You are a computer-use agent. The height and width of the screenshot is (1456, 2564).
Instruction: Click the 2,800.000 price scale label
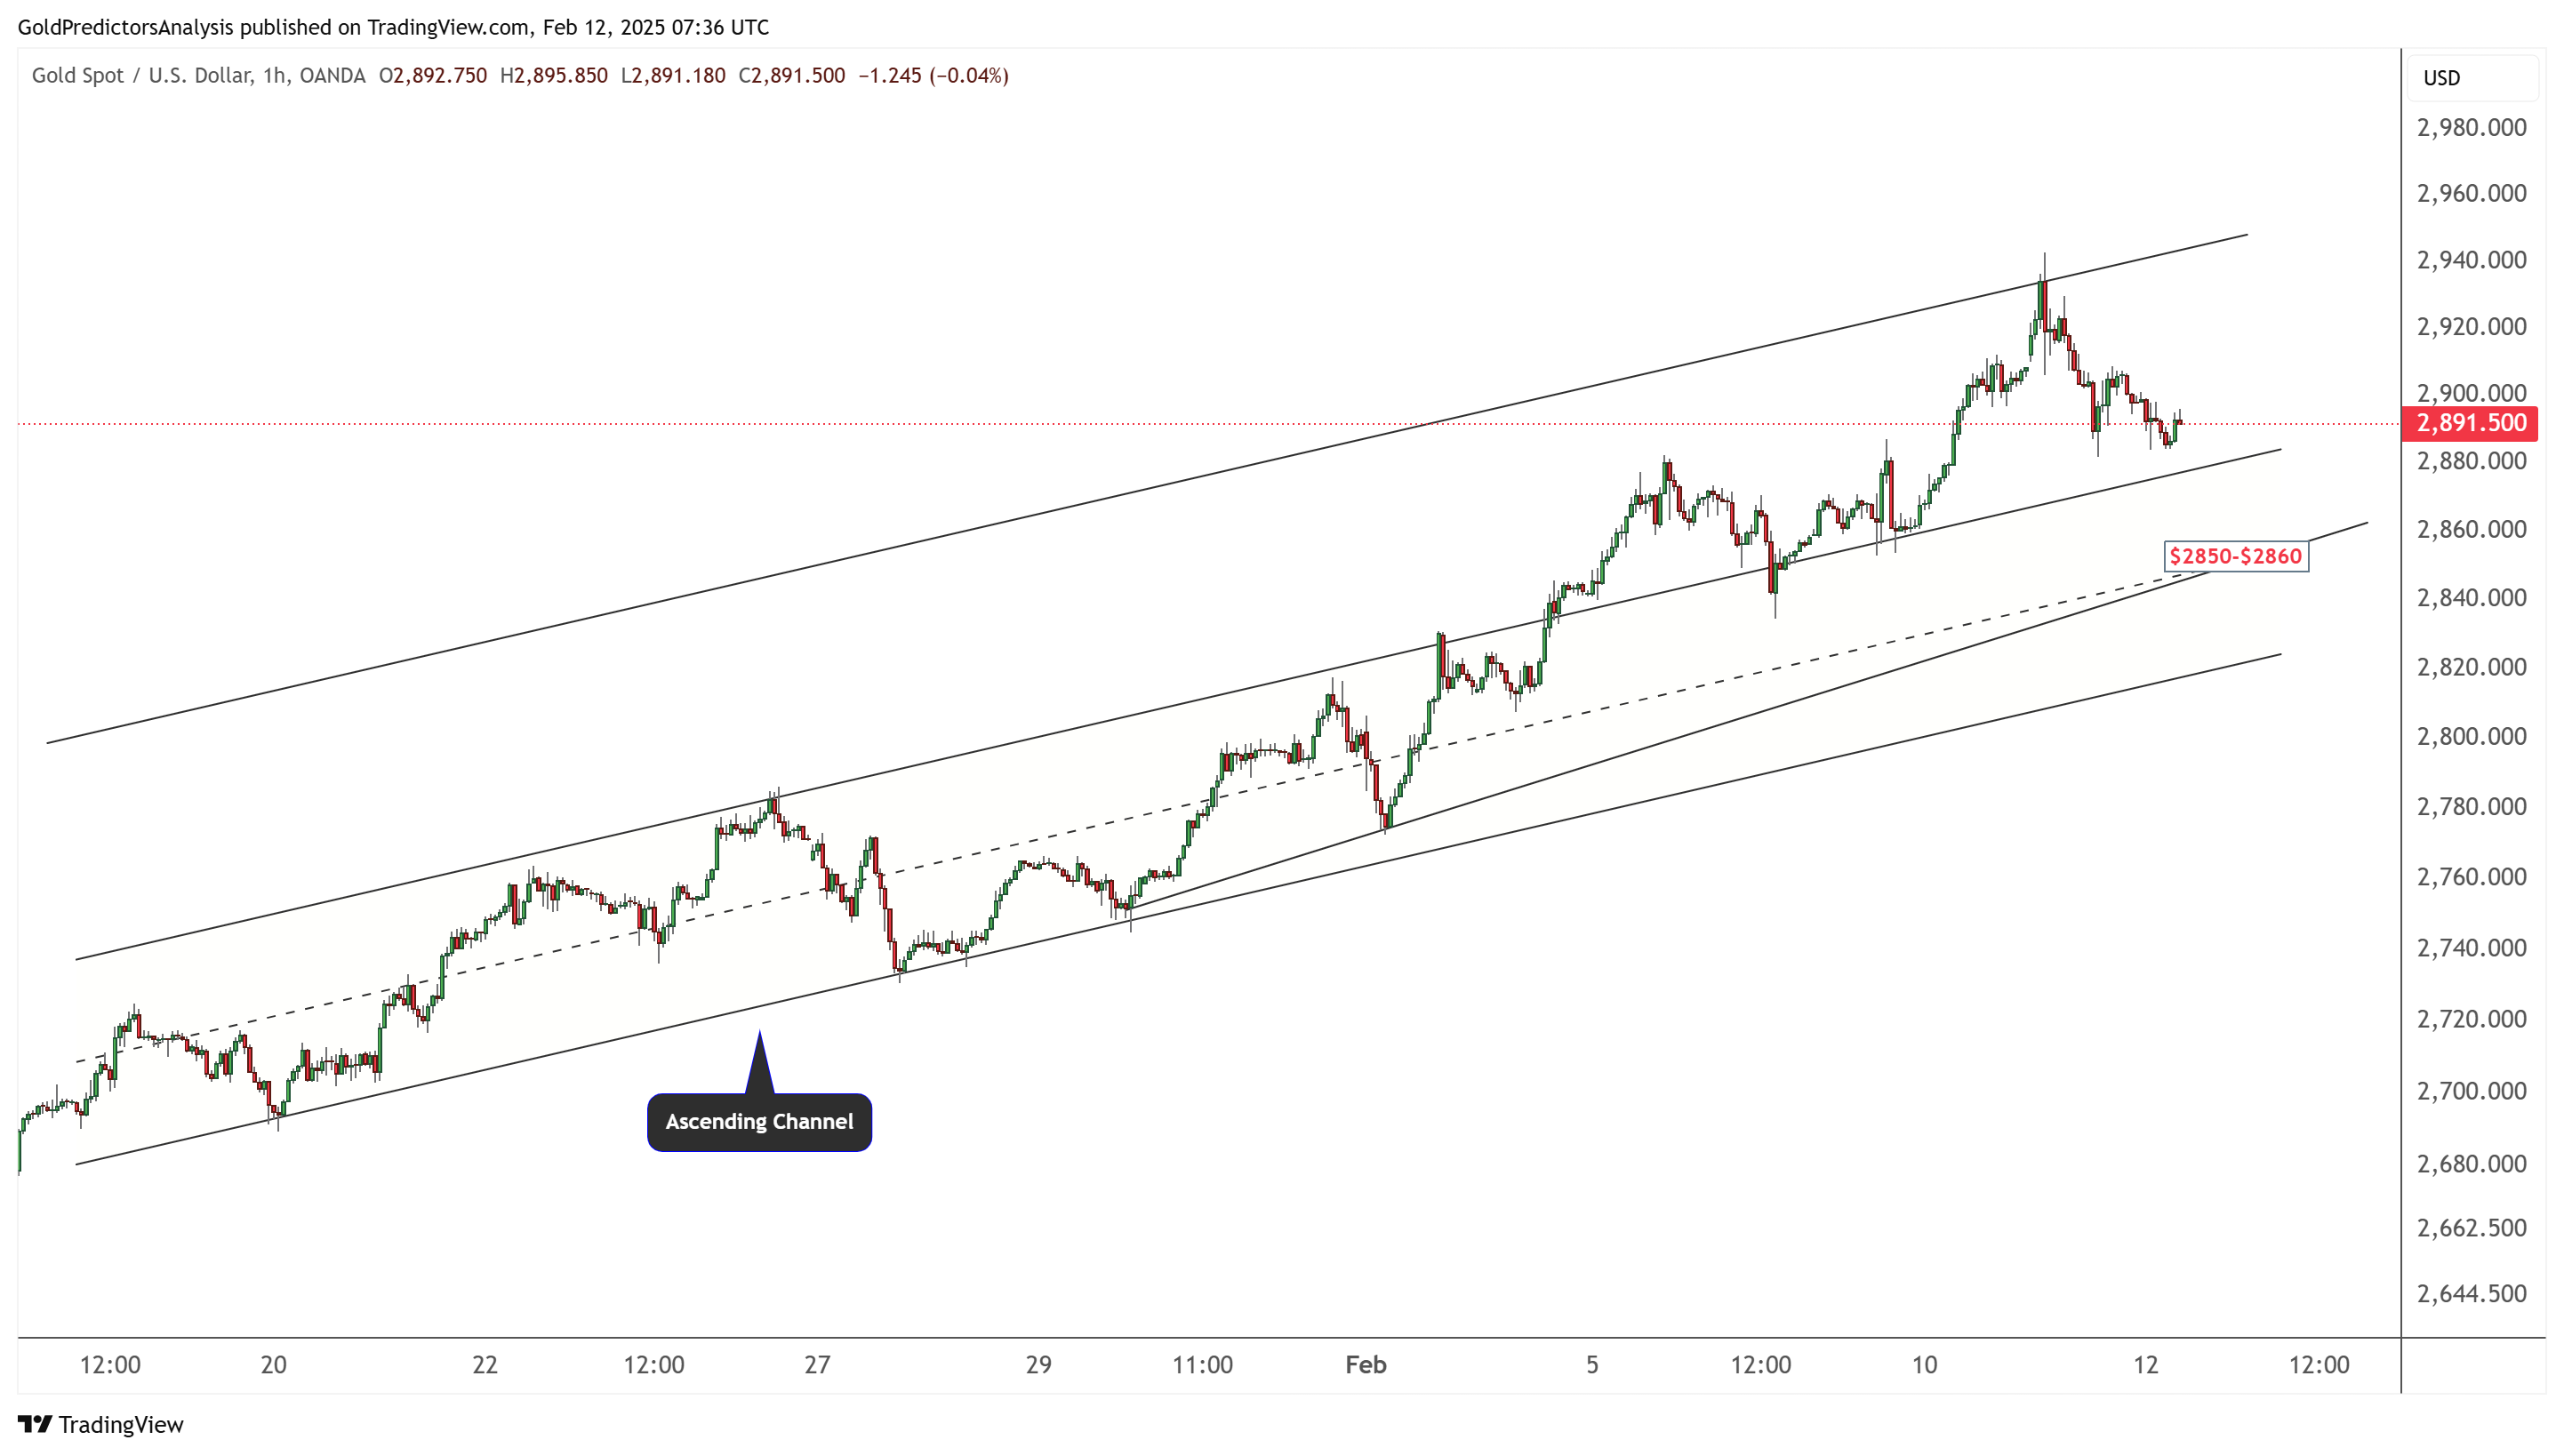pos(2471,736)
